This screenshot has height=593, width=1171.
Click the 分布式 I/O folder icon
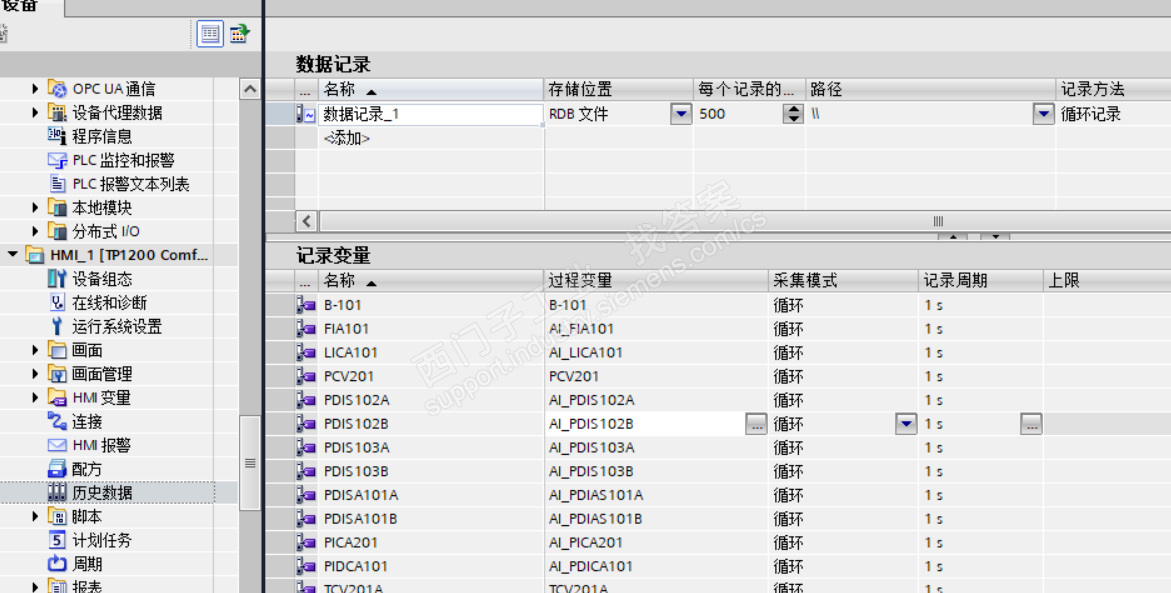click(x=58, y=232)
